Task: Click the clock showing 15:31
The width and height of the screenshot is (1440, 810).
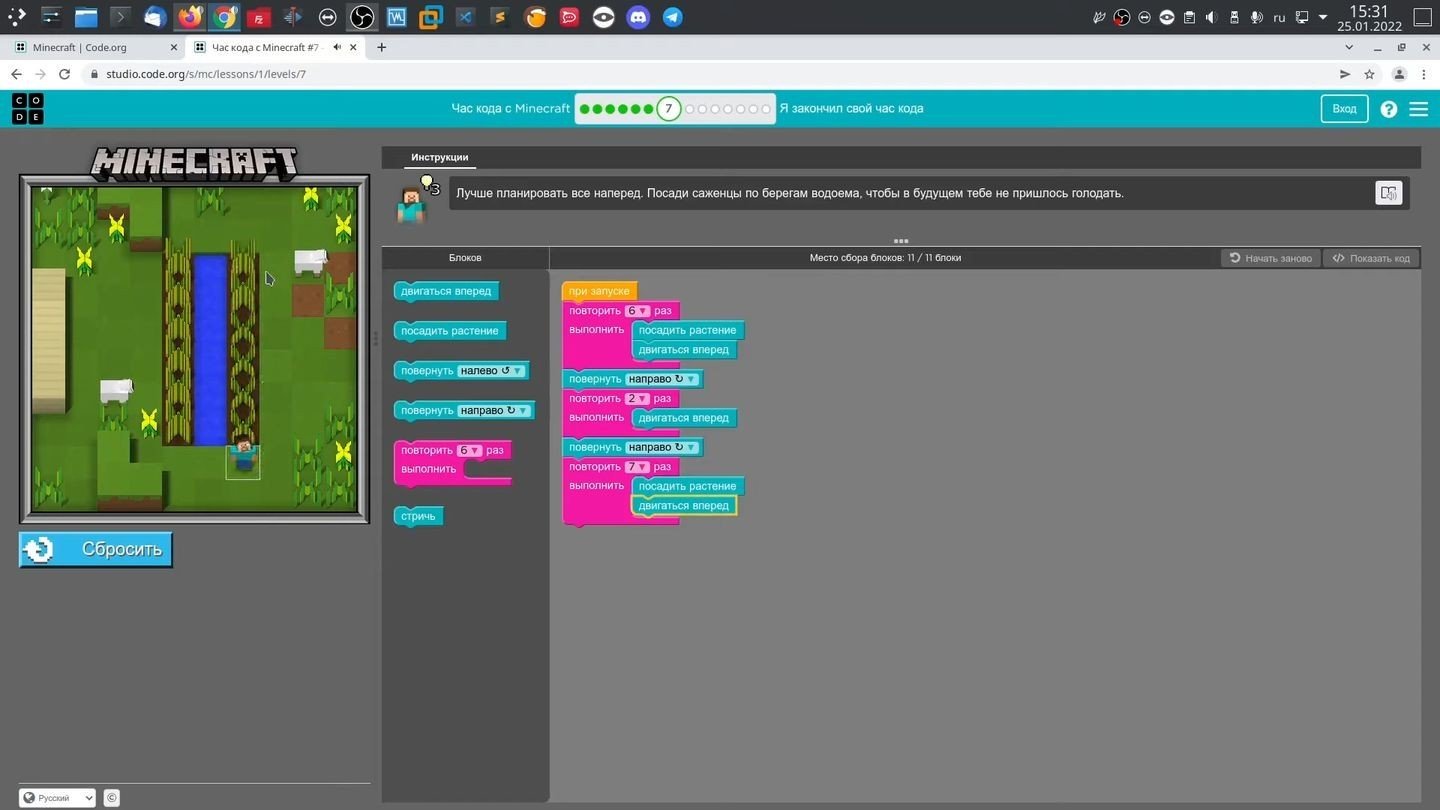Action: [x=1369, y=11]
